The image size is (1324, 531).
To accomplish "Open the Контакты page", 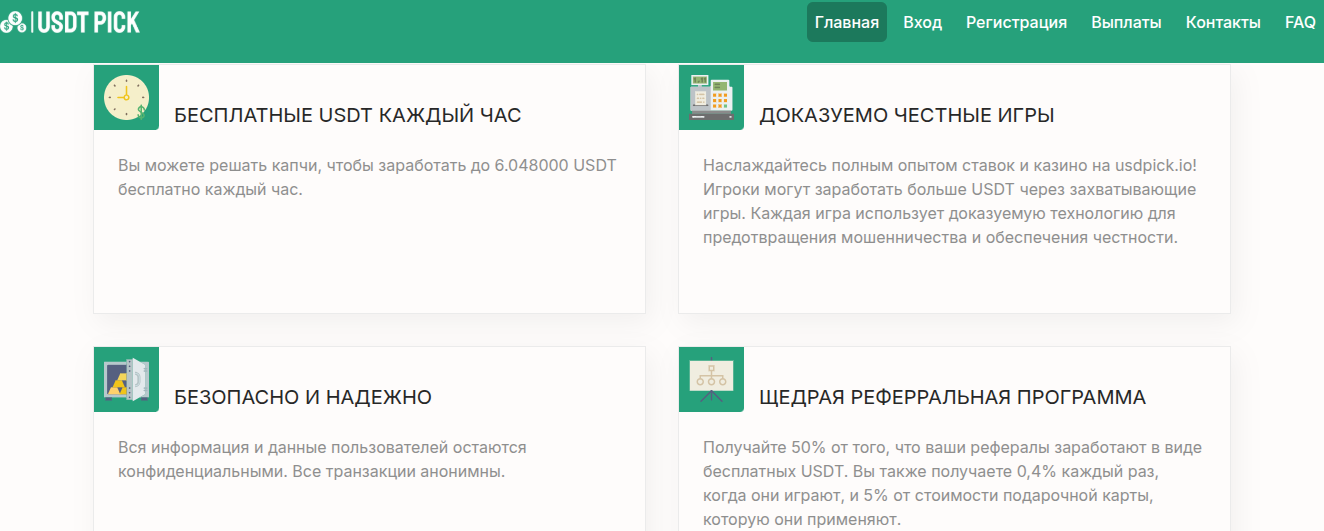I will point(1223,22).
